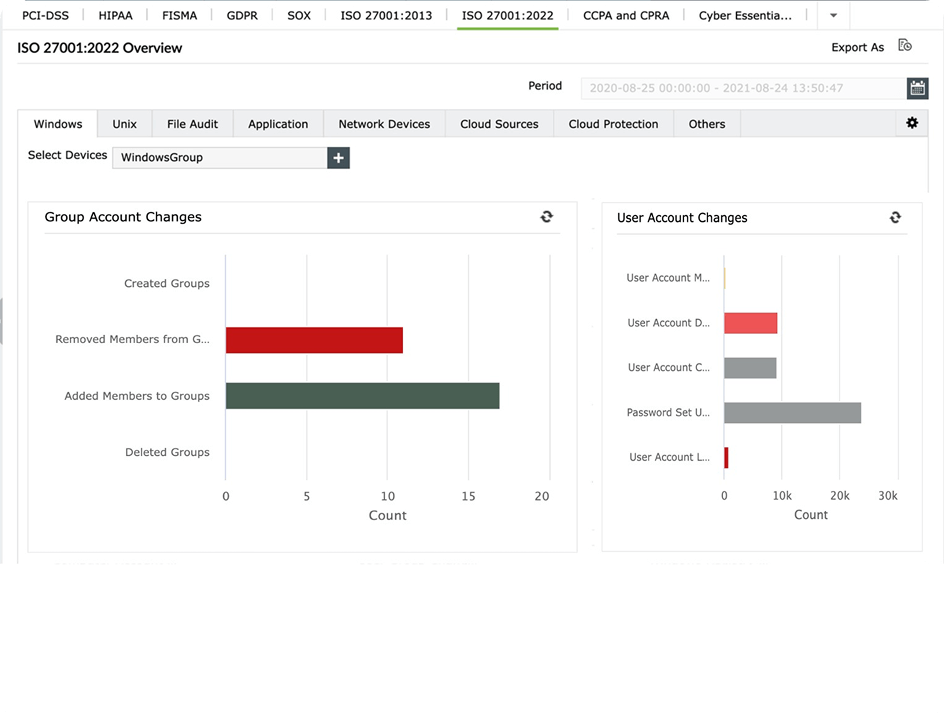Open the WindowsGroup device selector
The image size is (944, 718).
tap(220, 157)
